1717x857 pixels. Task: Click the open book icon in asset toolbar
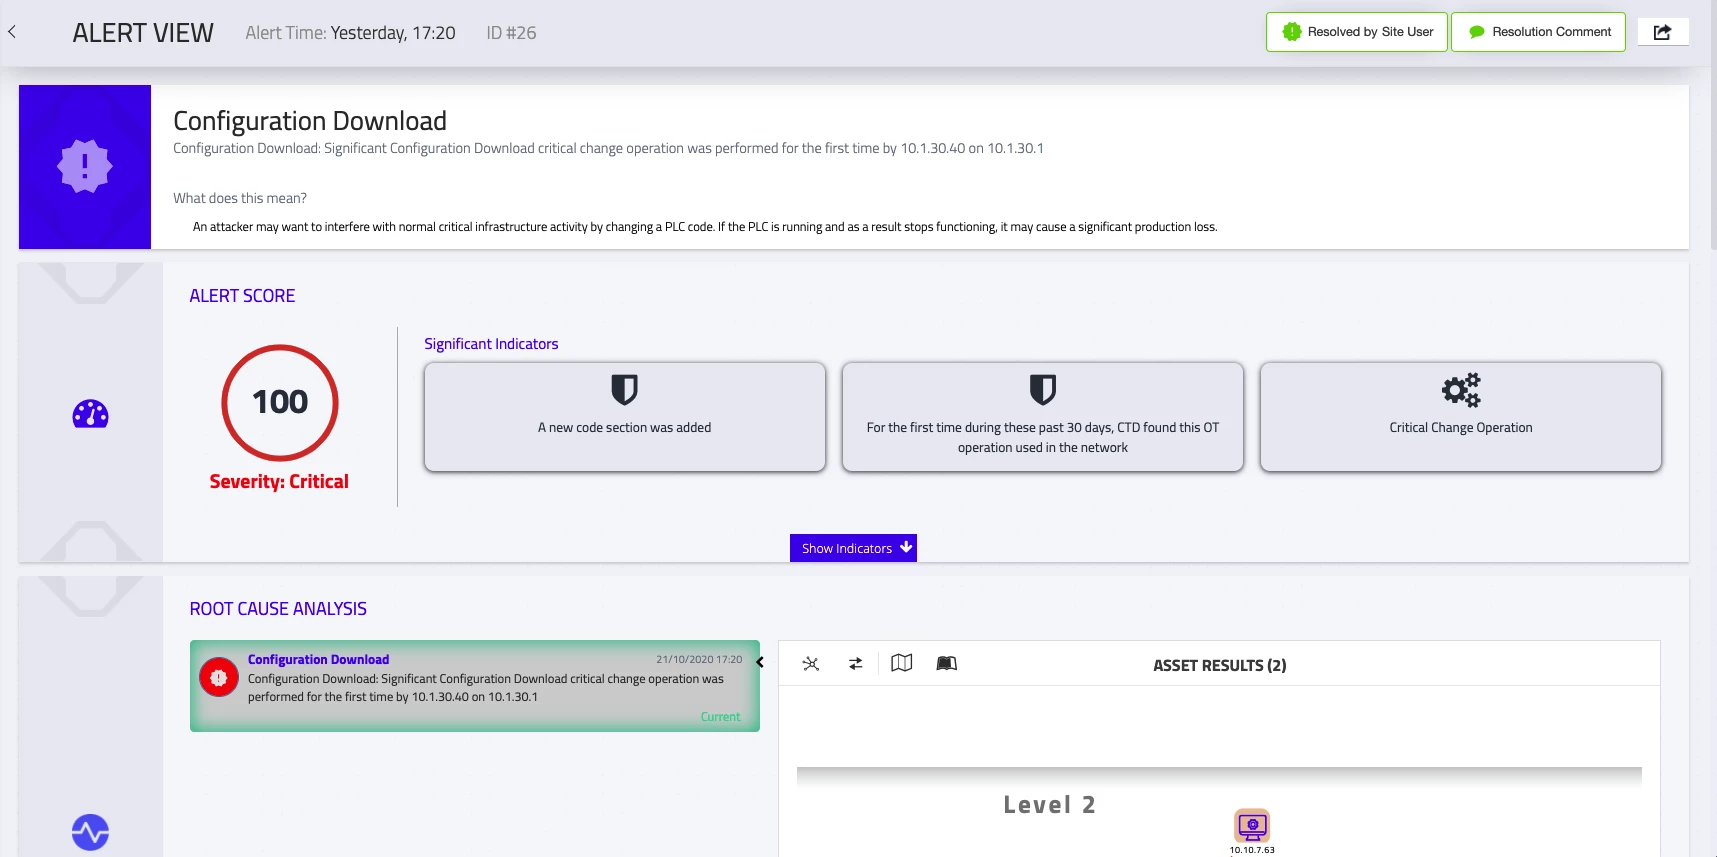946,664
